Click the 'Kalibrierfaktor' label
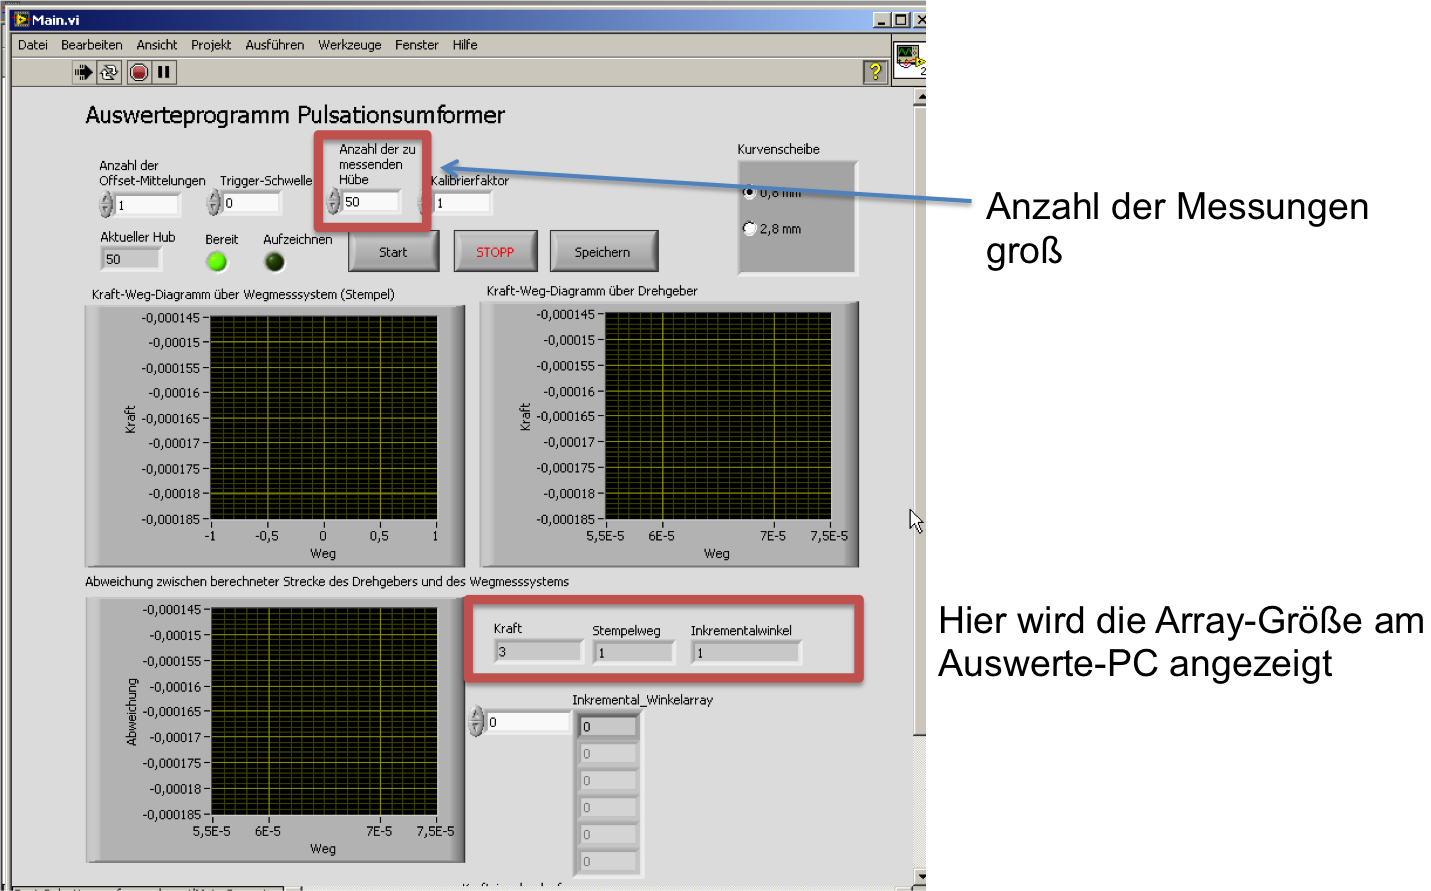 tap(470, 181)
